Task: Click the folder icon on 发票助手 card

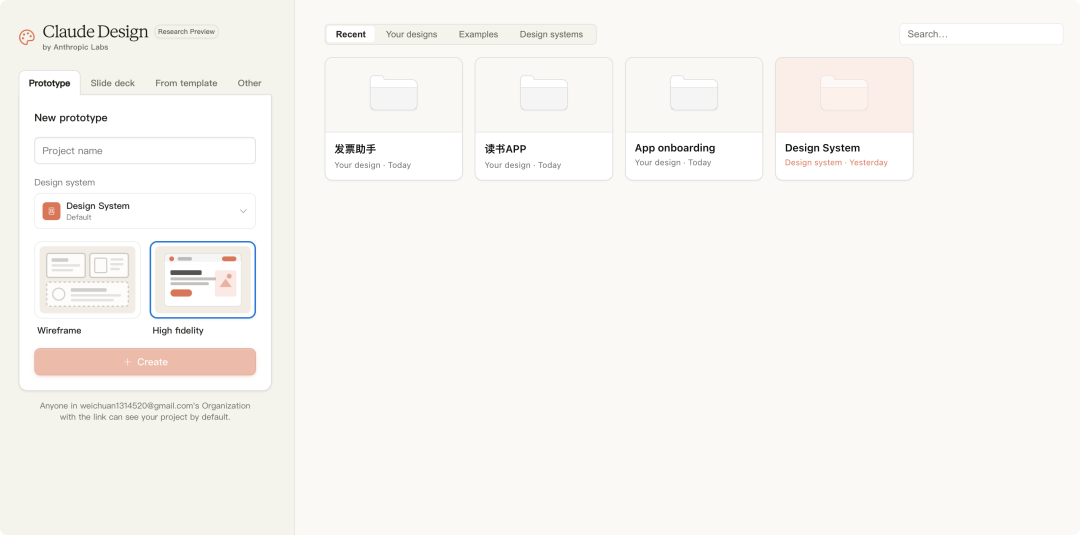Action: coord(393,93)
